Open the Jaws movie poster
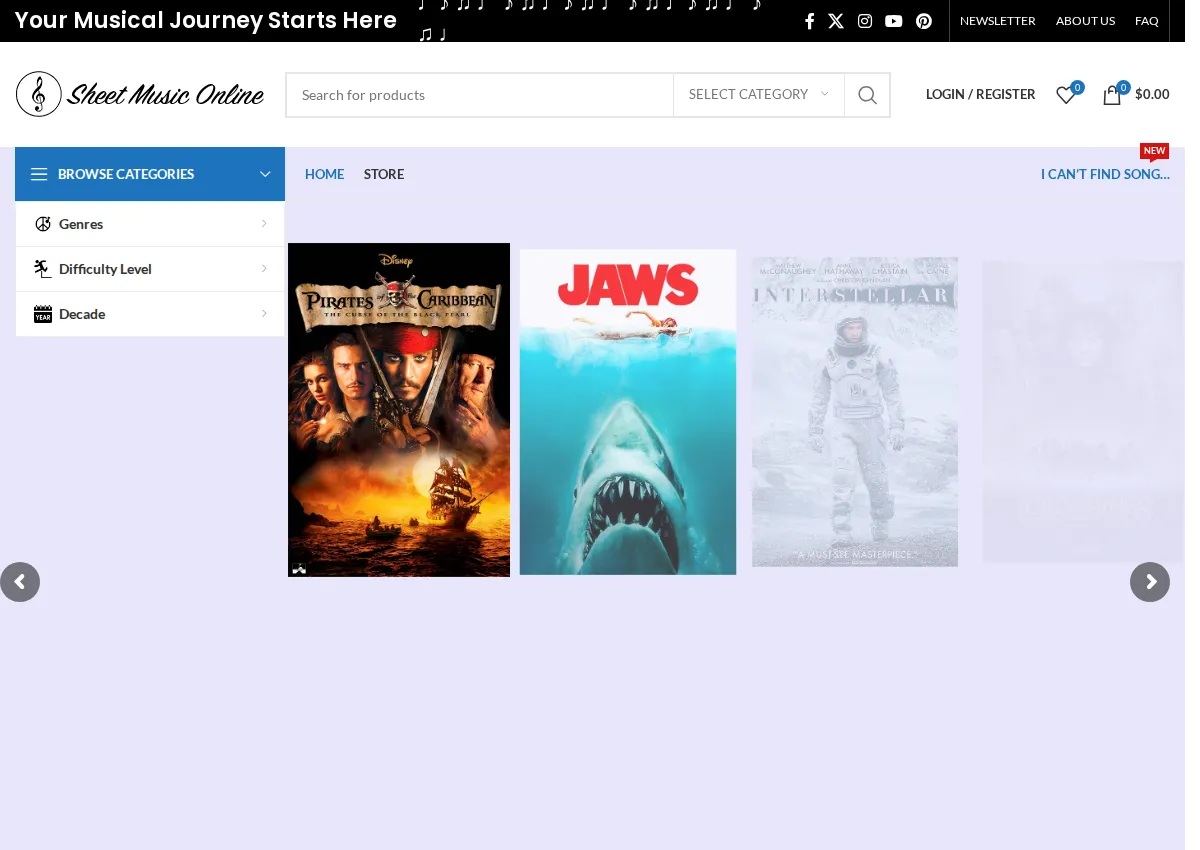Viewport: 1200px width, 850px height. point(628,412)
